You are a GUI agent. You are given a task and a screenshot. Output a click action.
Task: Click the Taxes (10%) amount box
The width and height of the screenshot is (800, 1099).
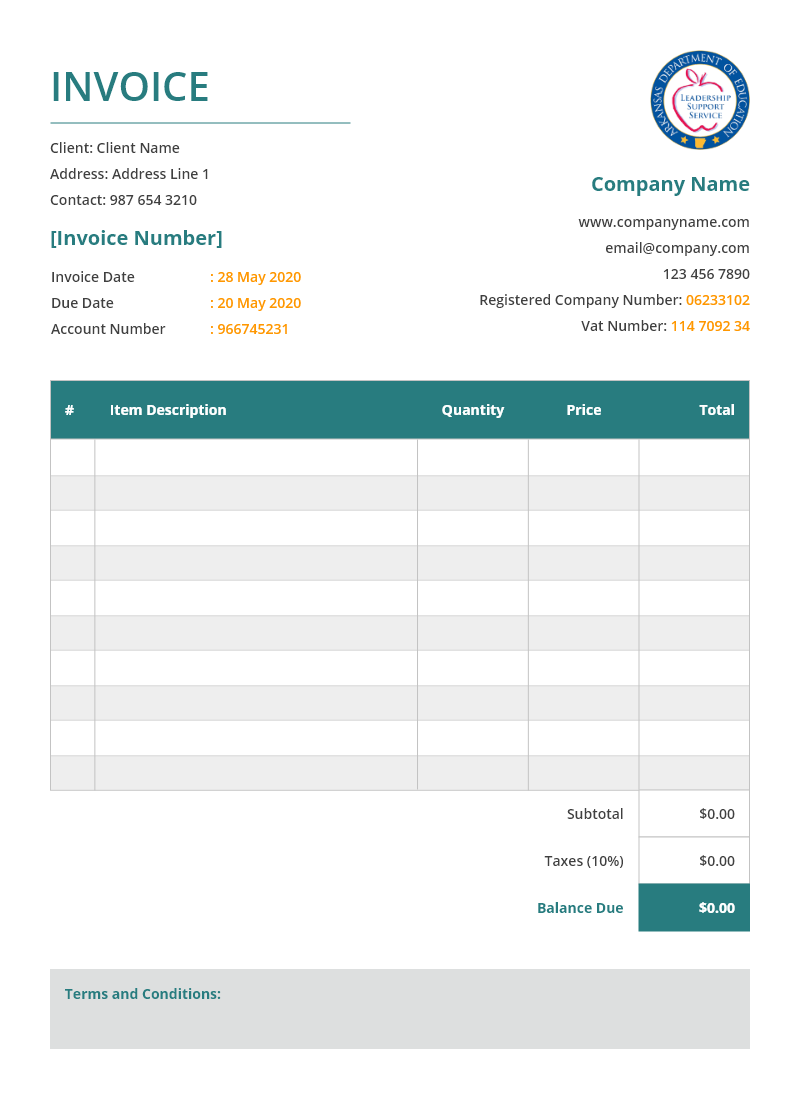coord(694,861)
